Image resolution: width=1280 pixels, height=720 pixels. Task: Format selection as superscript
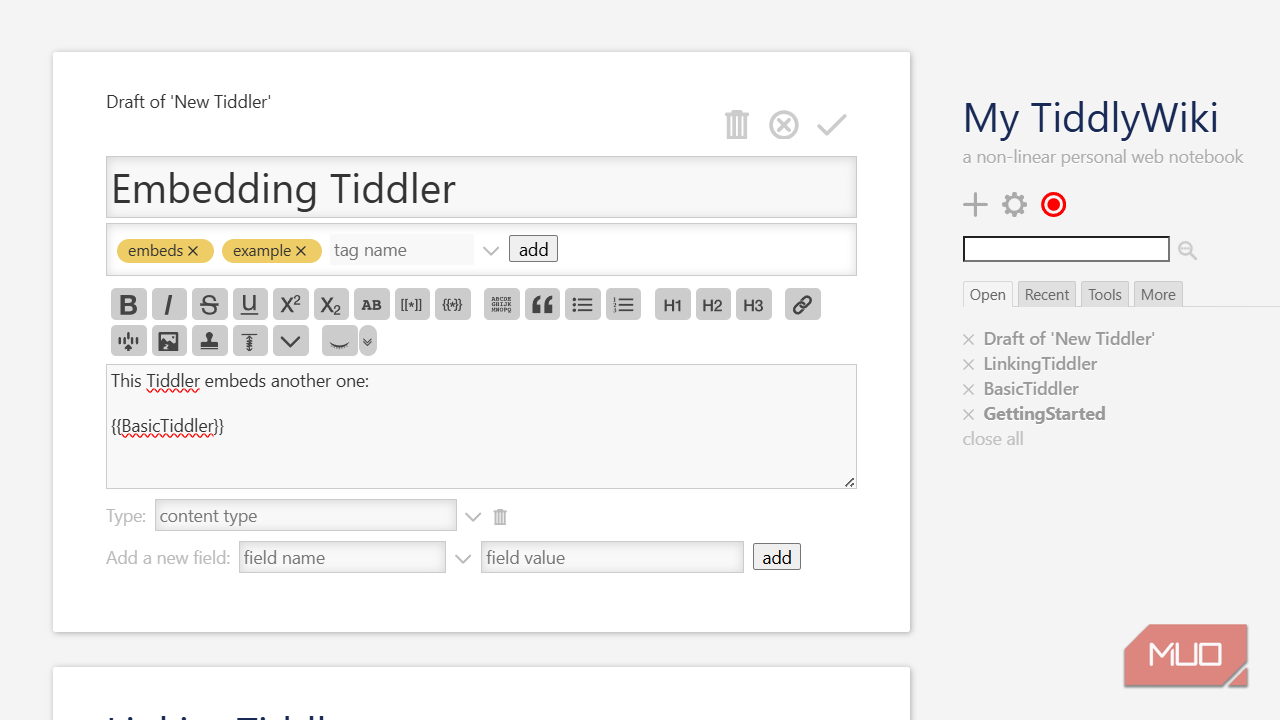[x=291, y=305]
